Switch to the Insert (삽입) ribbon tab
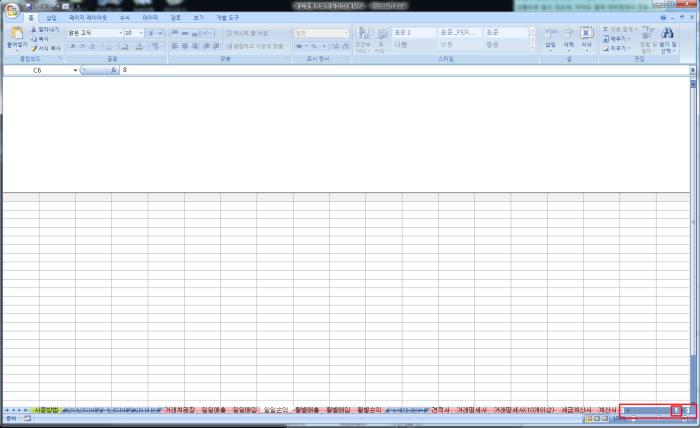The width and height of the screenshot is (700, 428). (51, 17)
